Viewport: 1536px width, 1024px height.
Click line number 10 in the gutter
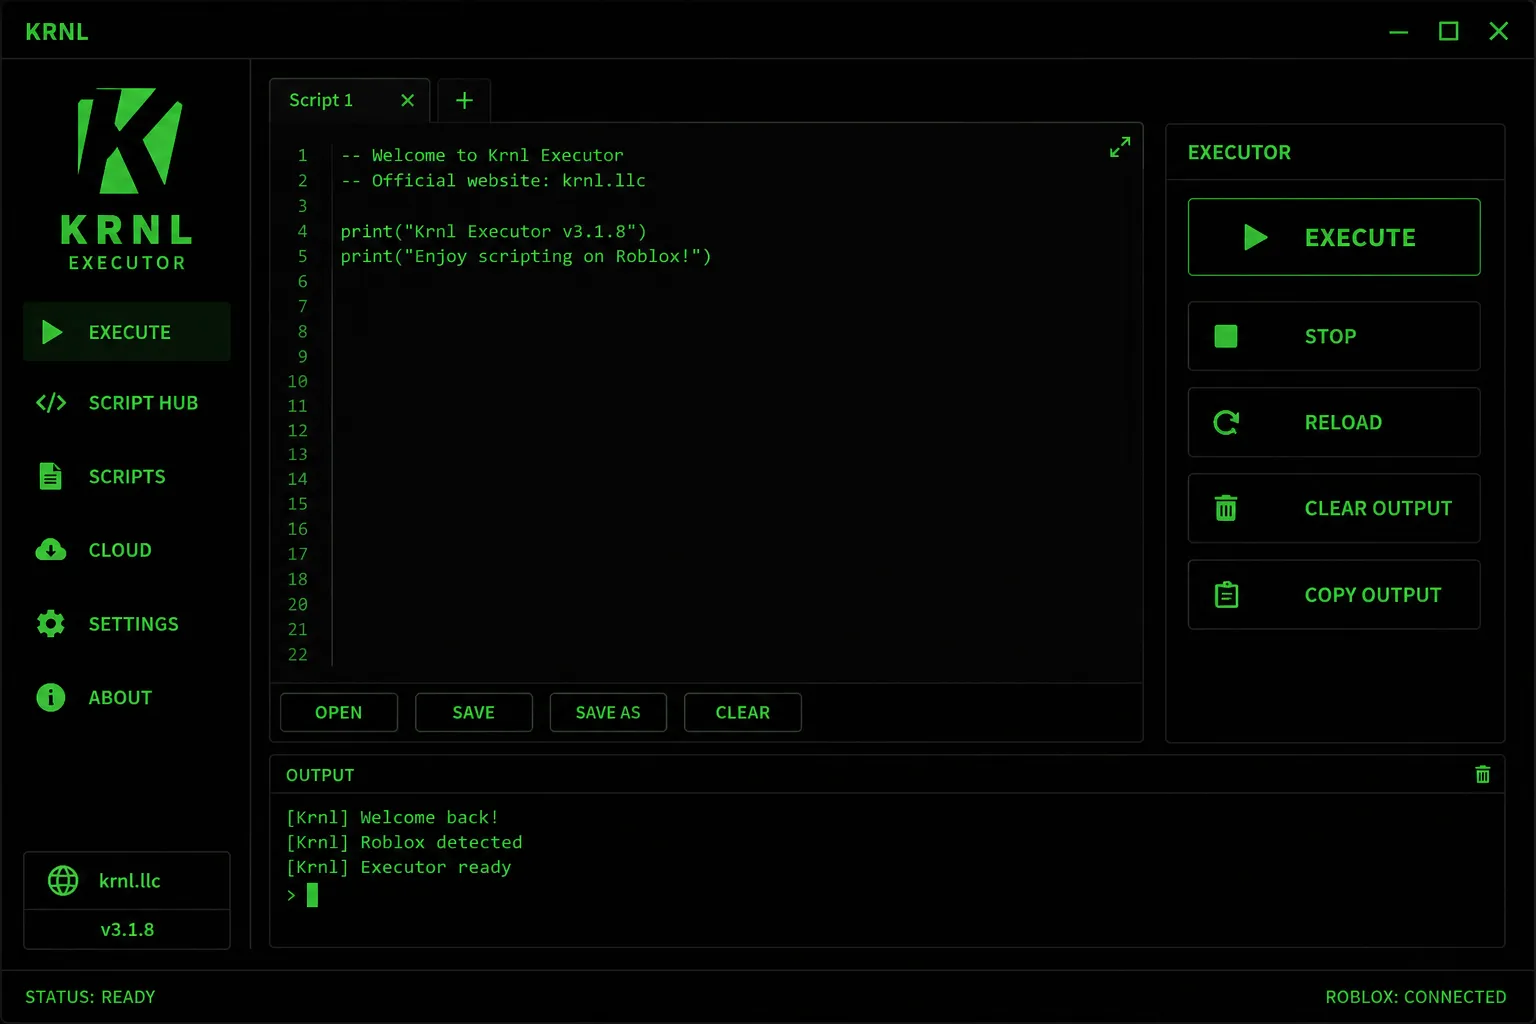pyautogui.click(x=298, y=381)
